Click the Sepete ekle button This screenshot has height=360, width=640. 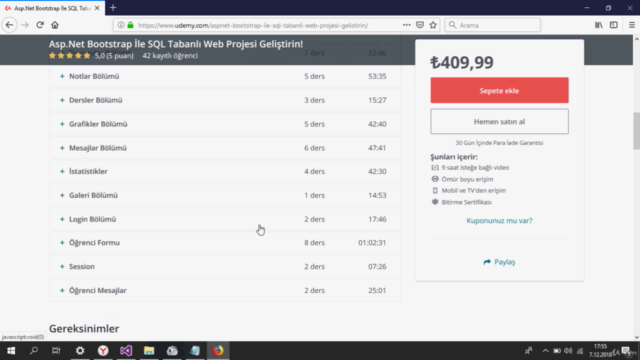coord(499,90)
